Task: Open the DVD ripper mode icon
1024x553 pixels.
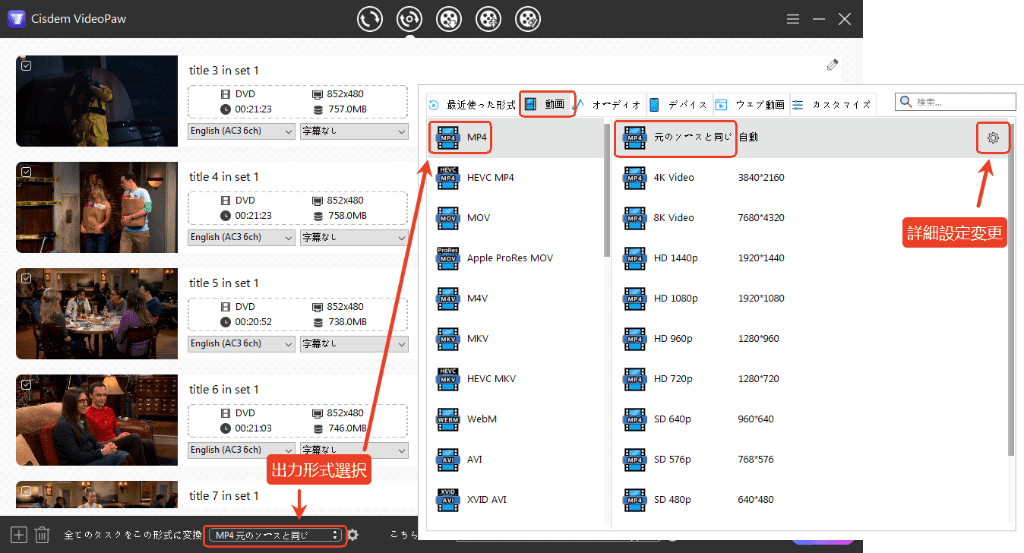Action: [409, 19]
